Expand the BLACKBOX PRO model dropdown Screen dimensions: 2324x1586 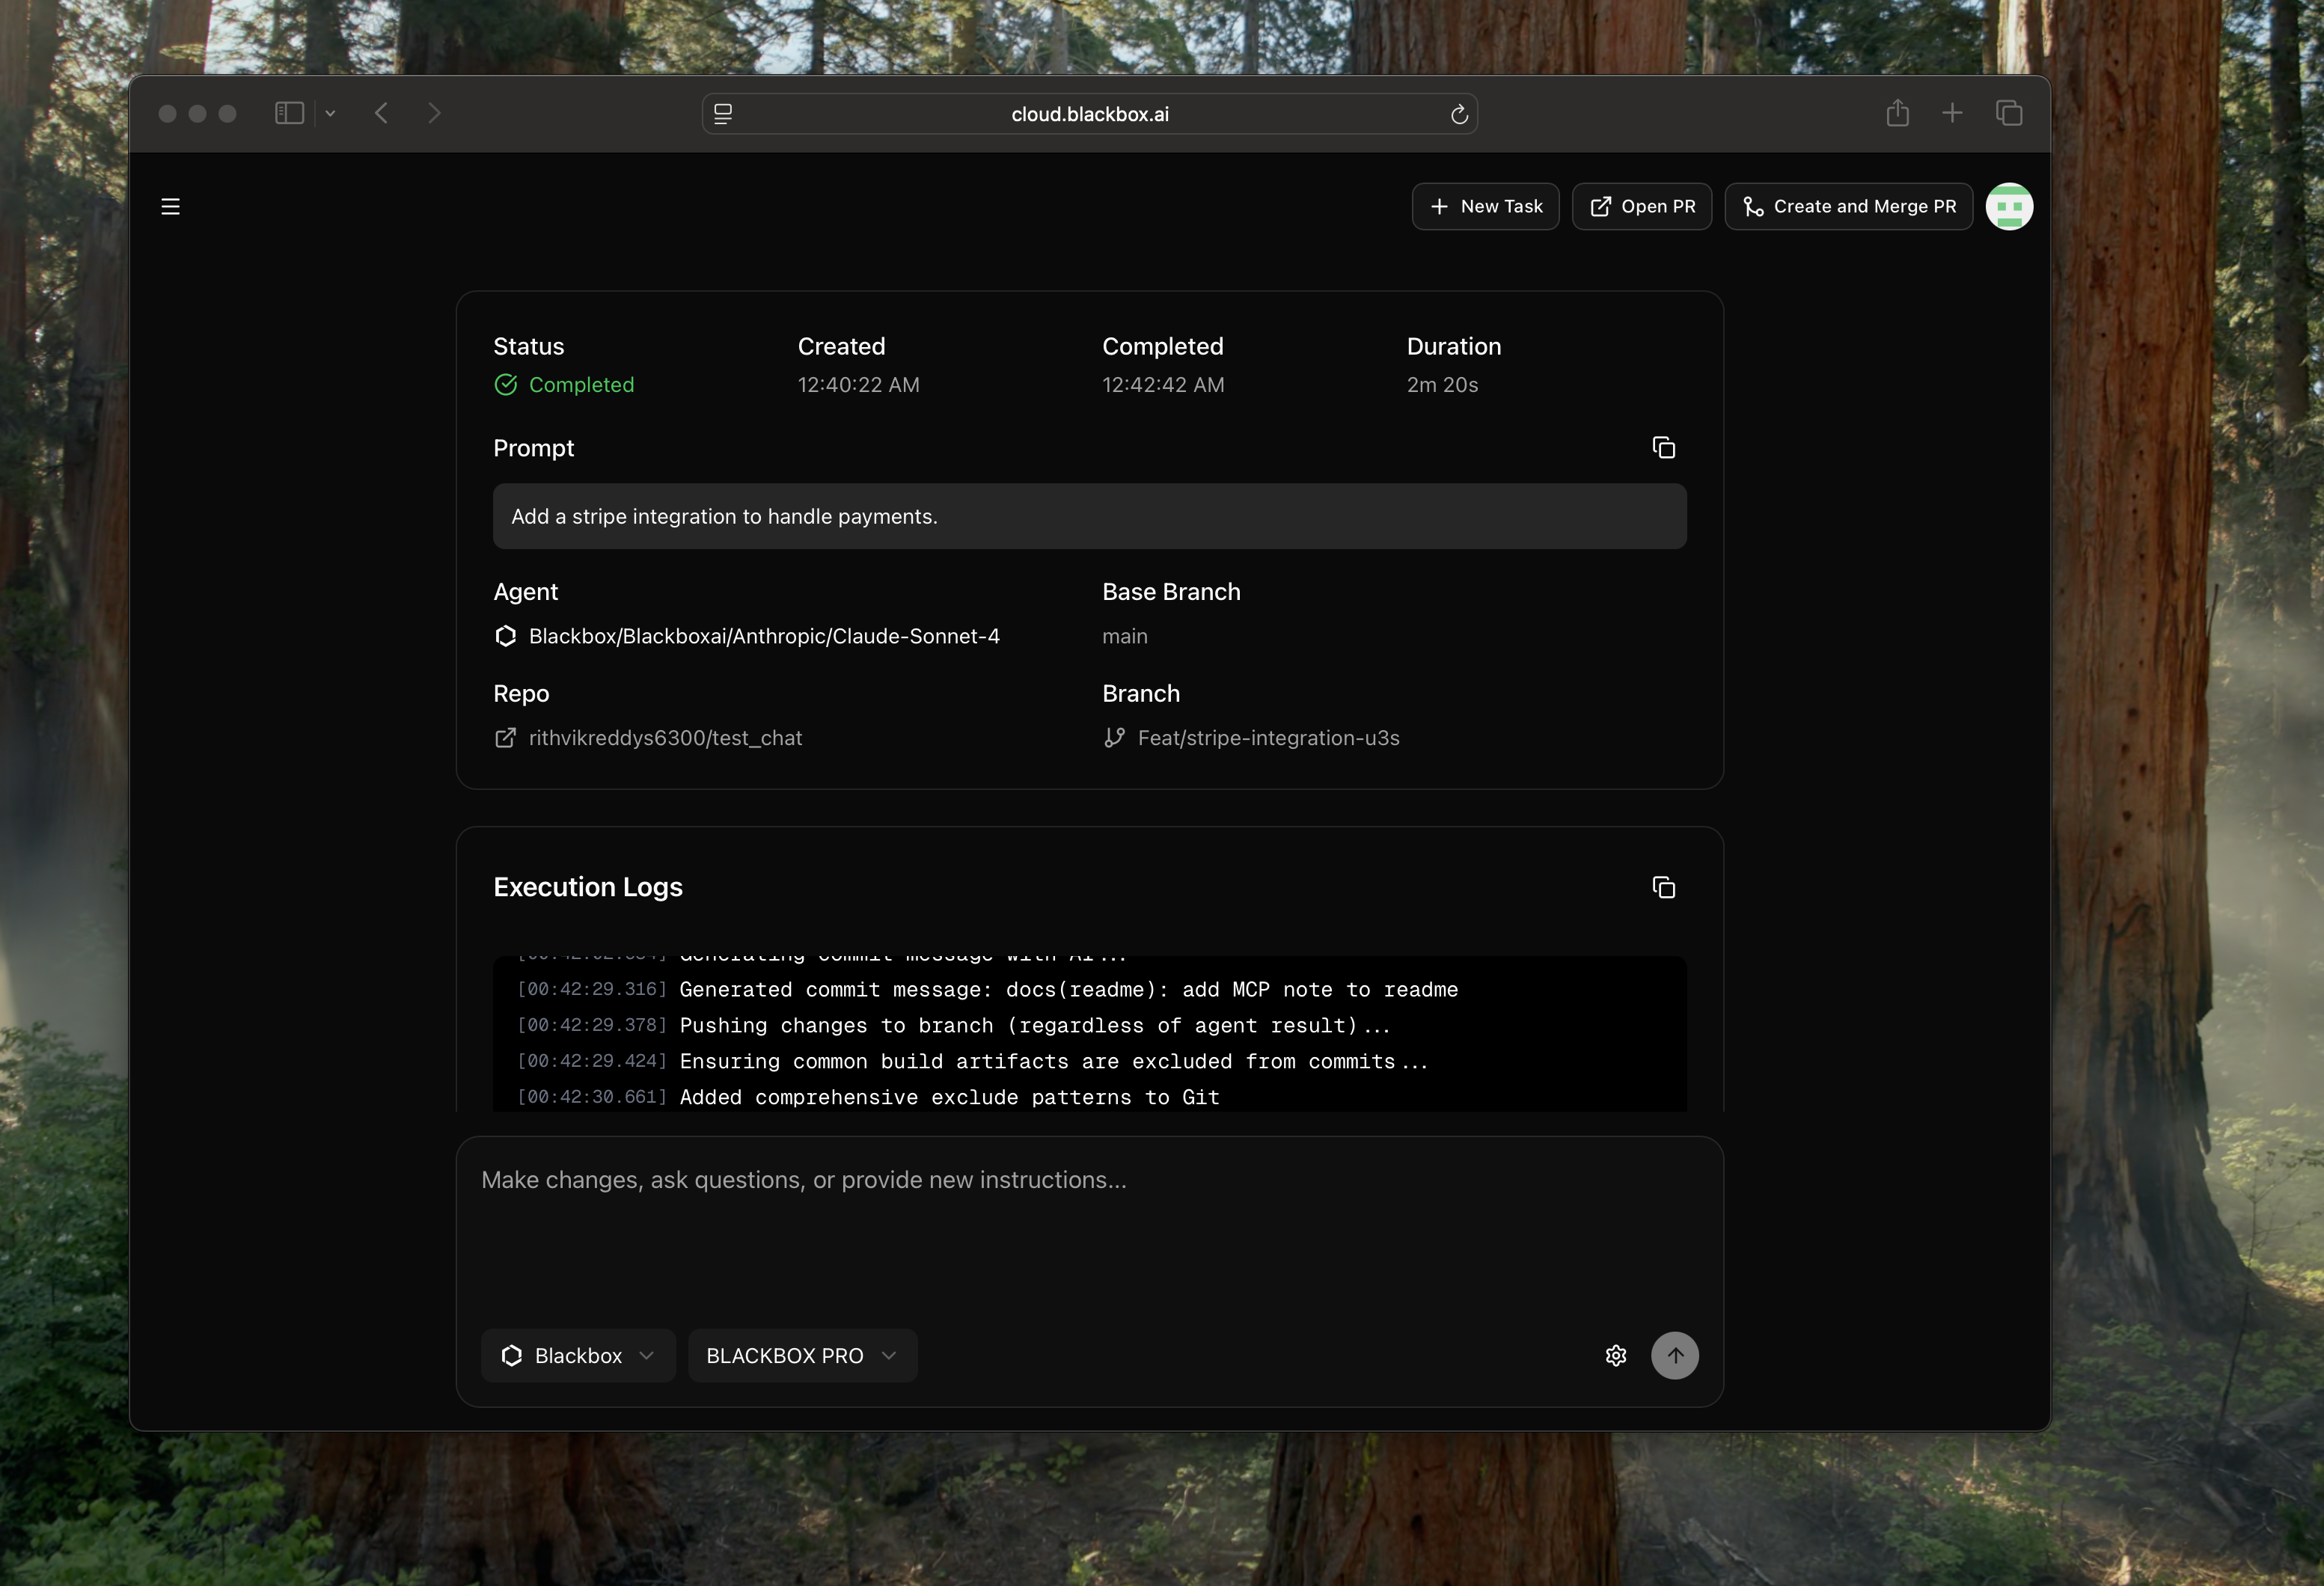[802, 1356]
